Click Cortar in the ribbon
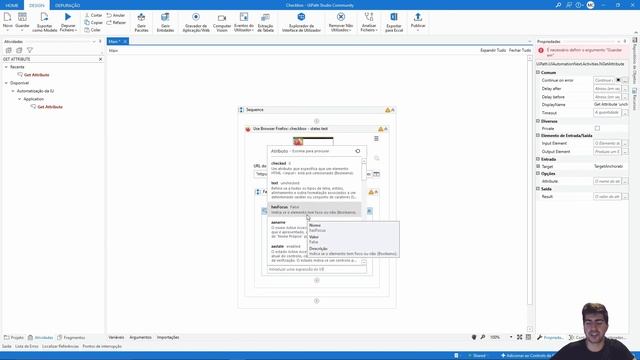The width and height of the screenshot is (640, 360). tap(93, 15)
